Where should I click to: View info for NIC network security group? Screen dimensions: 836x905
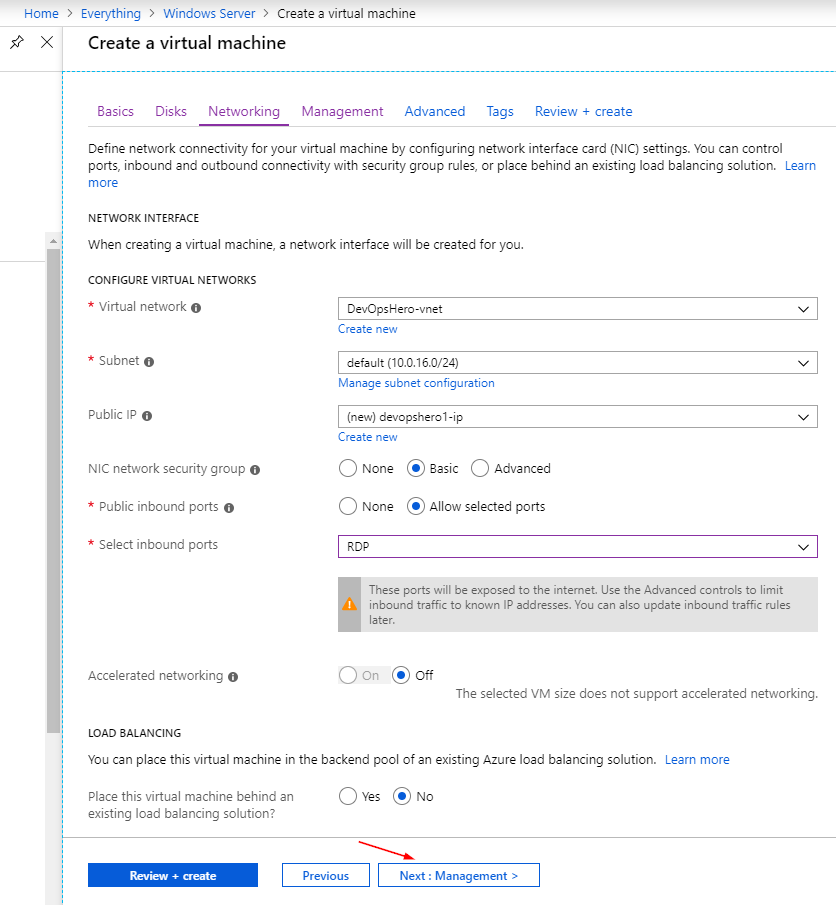255,470
